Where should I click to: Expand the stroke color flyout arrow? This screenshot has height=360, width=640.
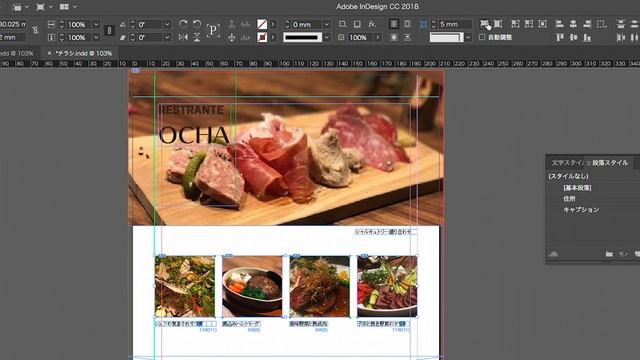tap(273, 38)
